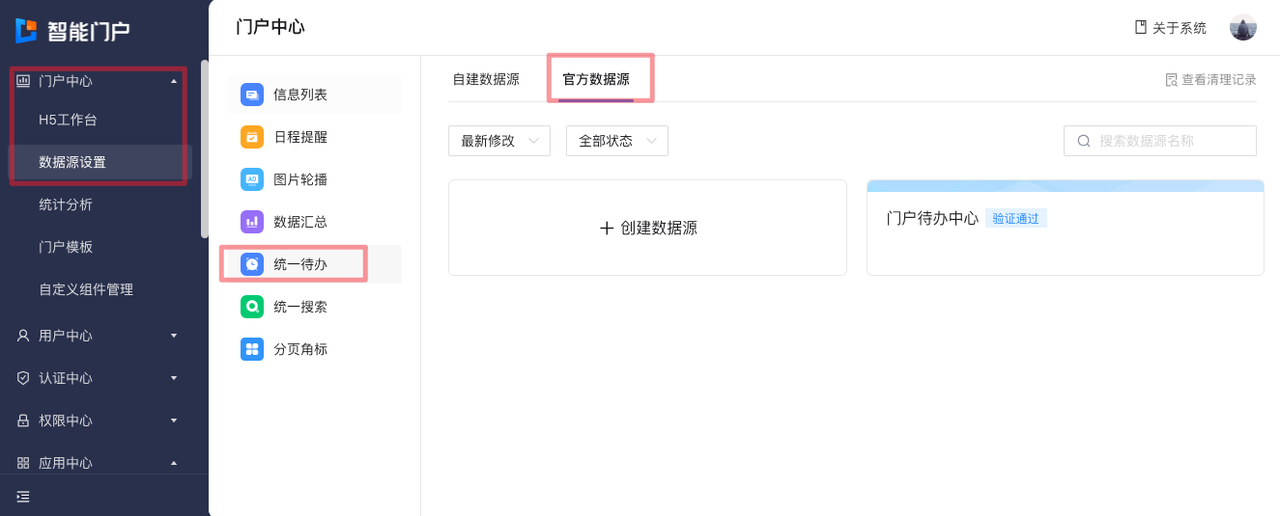1280x516 pixels.
Task: Click the 日程提醒 orange calendar icon
Action: click(x=252, y=137)
